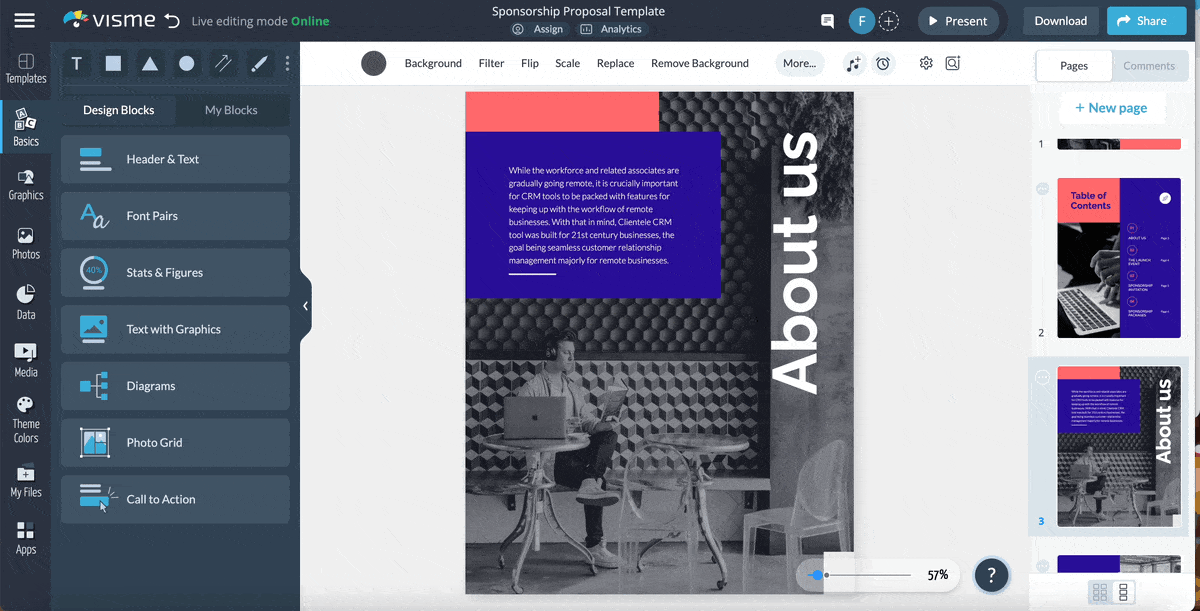Select the Table of Contents page thumbnail
The image size is (1200, 611).
coord(1118,258)
